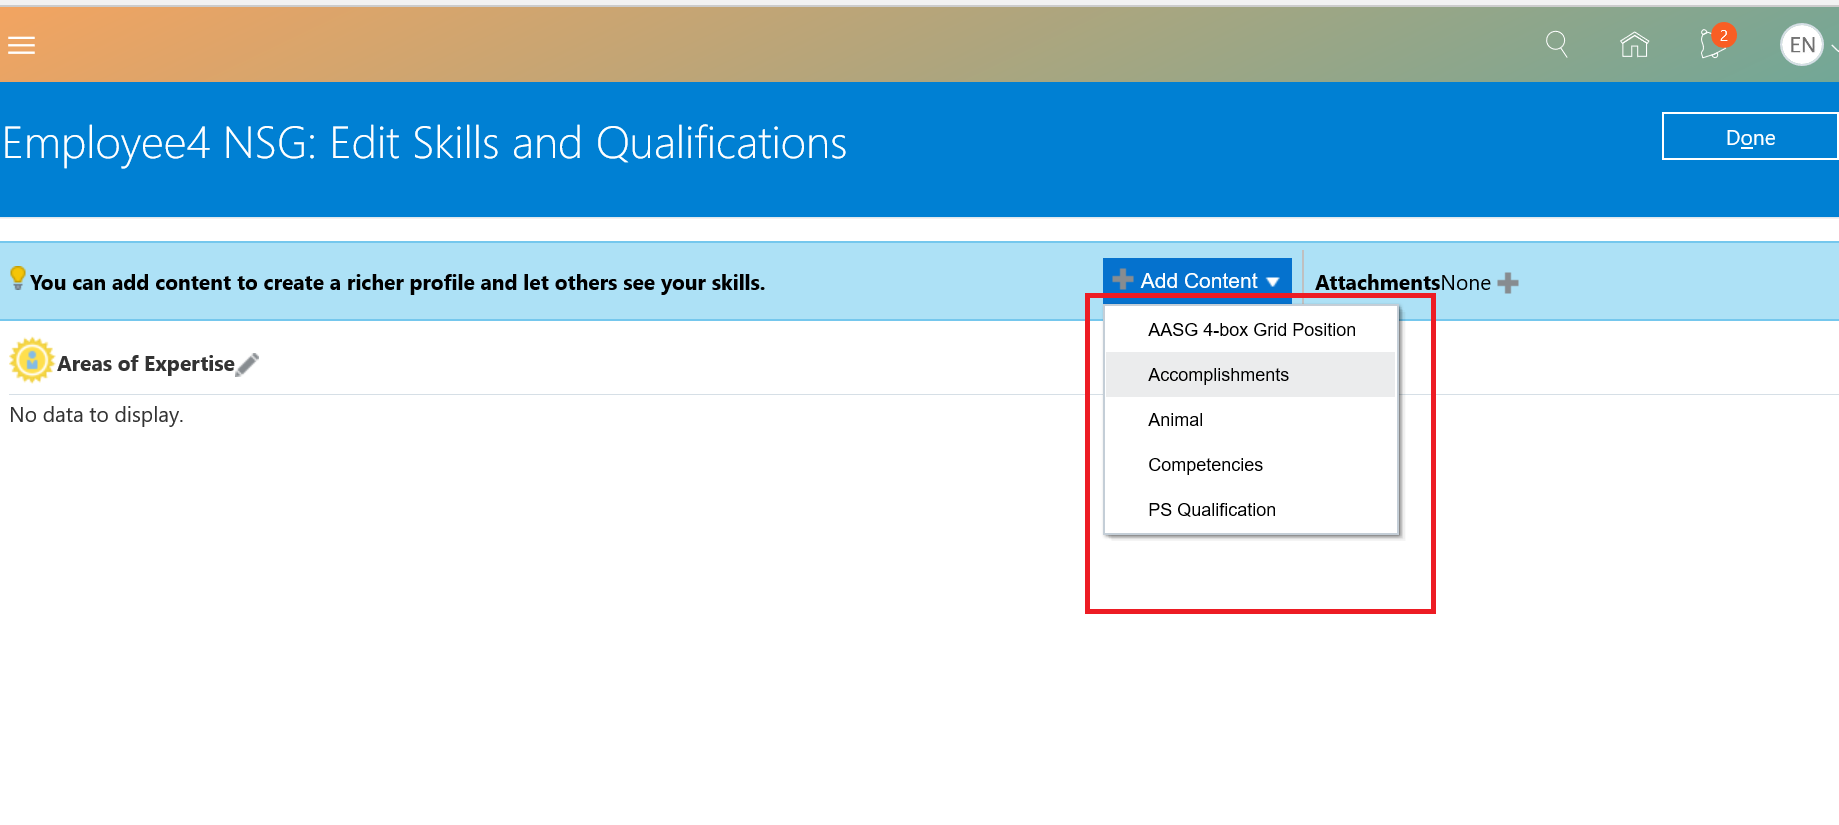Select Animal in the content menu
The width and height of the screenshot is (1839, 825).
point(1250,420)
